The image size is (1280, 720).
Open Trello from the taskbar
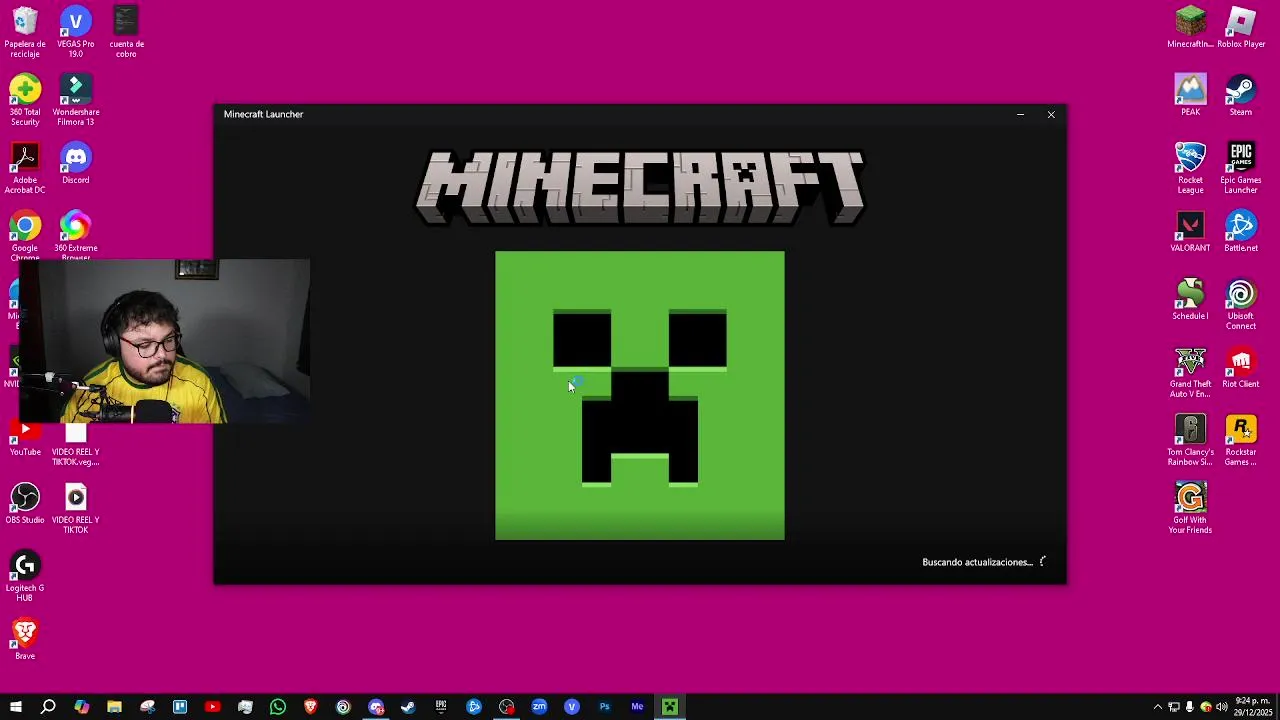180,707
